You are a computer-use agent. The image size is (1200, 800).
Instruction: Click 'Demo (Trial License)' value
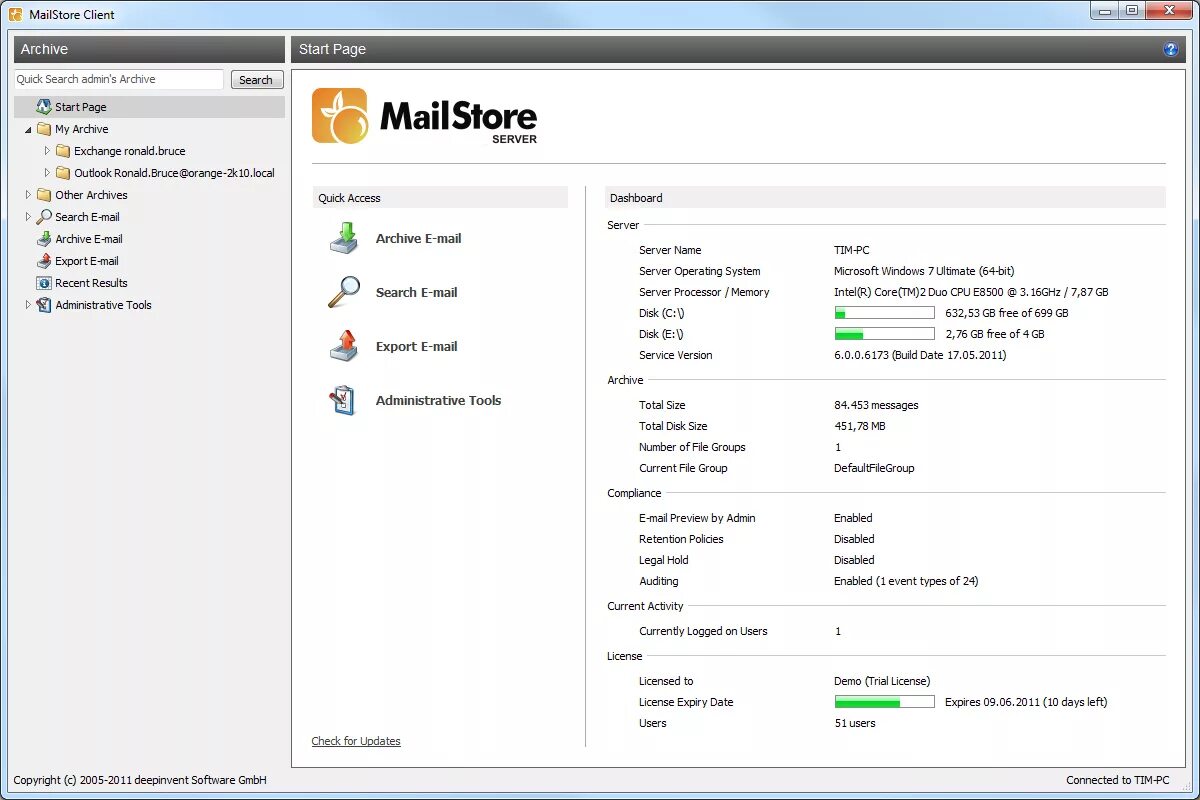882,681
